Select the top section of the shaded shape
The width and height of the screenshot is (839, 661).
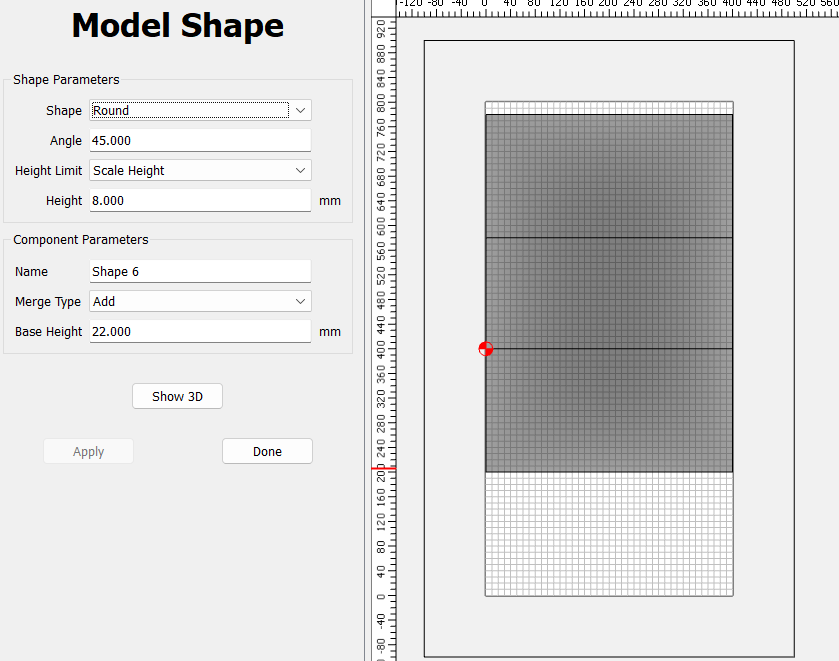click(609, 176)
